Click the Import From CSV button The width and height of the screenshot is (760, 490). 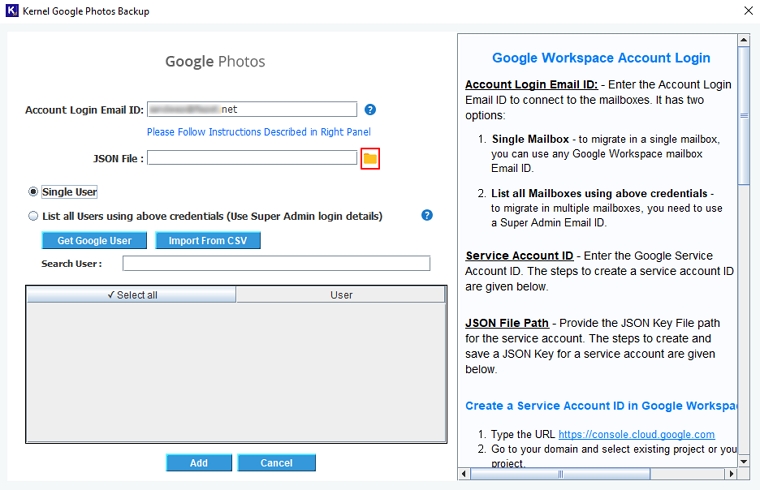tap(208, 240)
